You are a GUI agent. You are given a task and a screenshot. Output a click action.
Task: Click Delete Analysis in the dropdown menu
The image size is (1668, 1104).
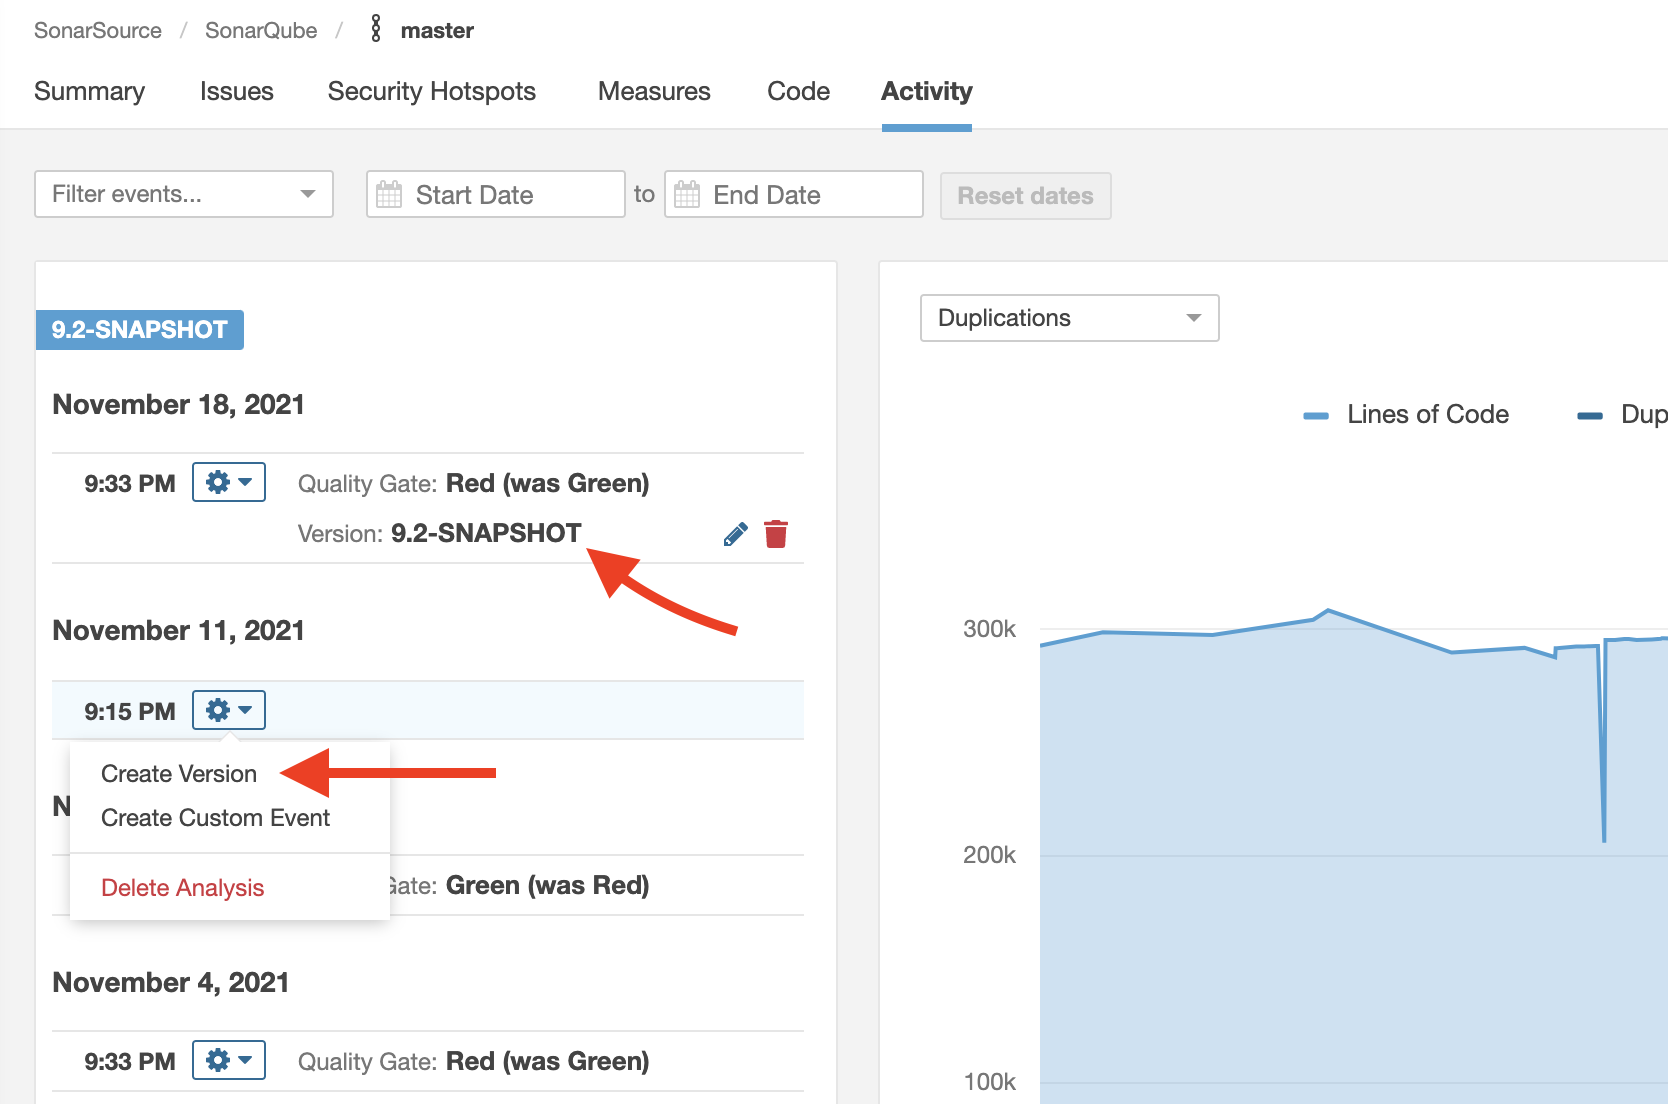coord(182,888)
